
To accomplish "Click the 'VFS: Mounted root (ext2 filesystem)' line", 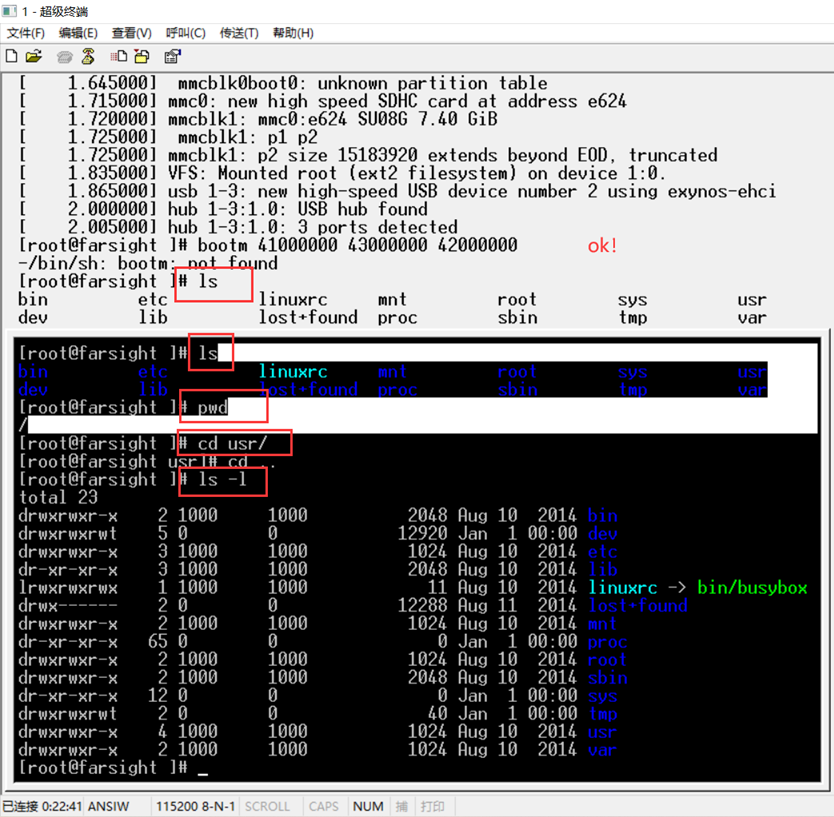I will pyautogui.click(x=342, y=173).
